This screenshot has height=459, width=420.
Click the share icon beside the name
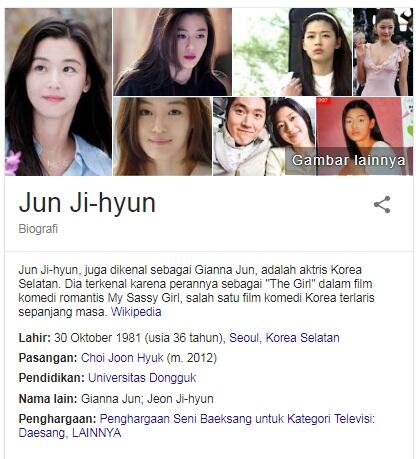tap(382, 204)
